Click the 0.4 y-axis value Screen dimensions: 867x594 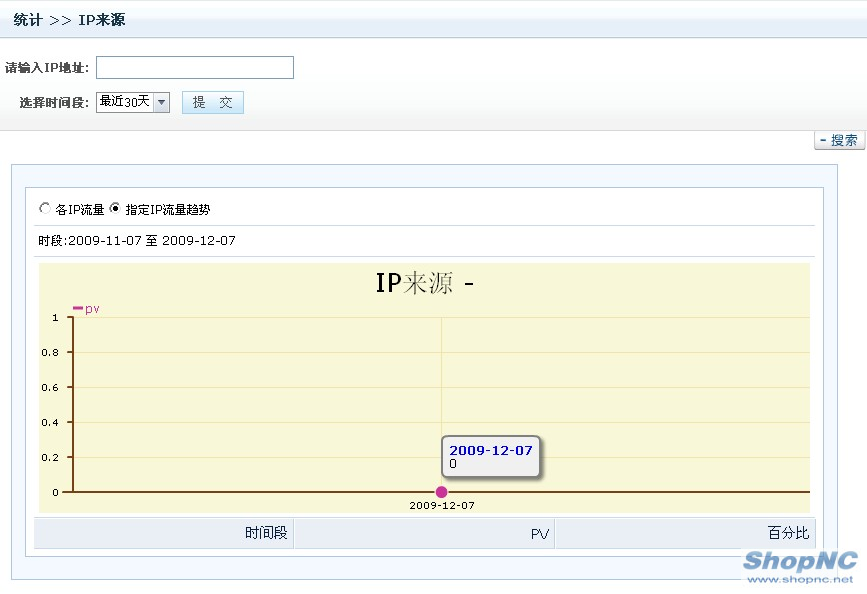pos(50,423)
